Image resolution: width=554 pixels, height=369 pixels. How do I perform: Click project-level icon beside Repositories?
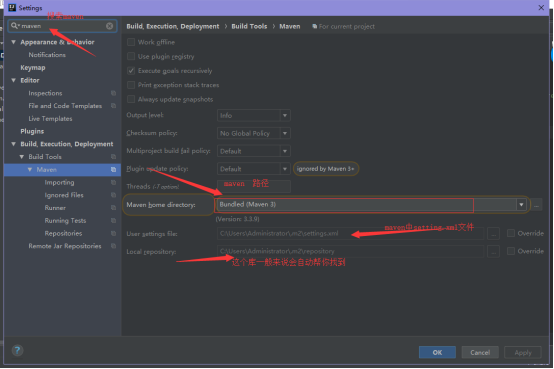pos(113,233)
